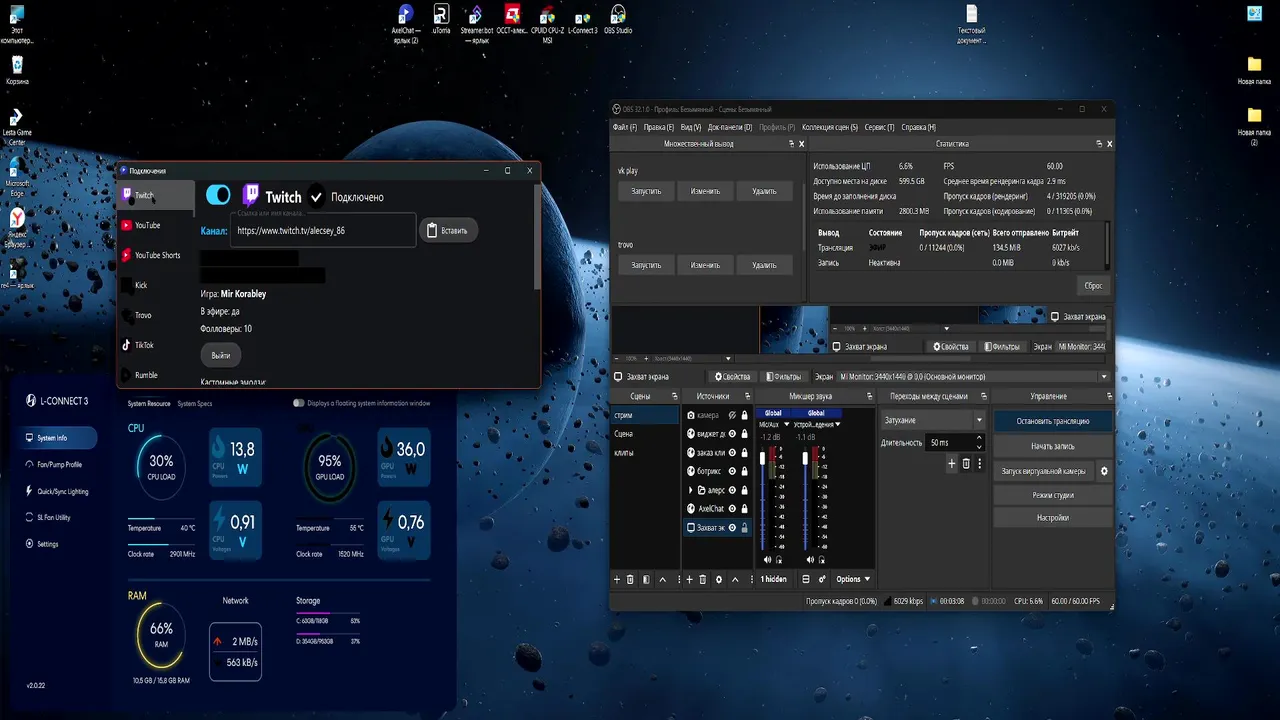Switch to System Specs tab in L-Connect
Image resolution: width=1280 pixels, height=720 pixels.
pyautogui.click(x=195, y=403)
